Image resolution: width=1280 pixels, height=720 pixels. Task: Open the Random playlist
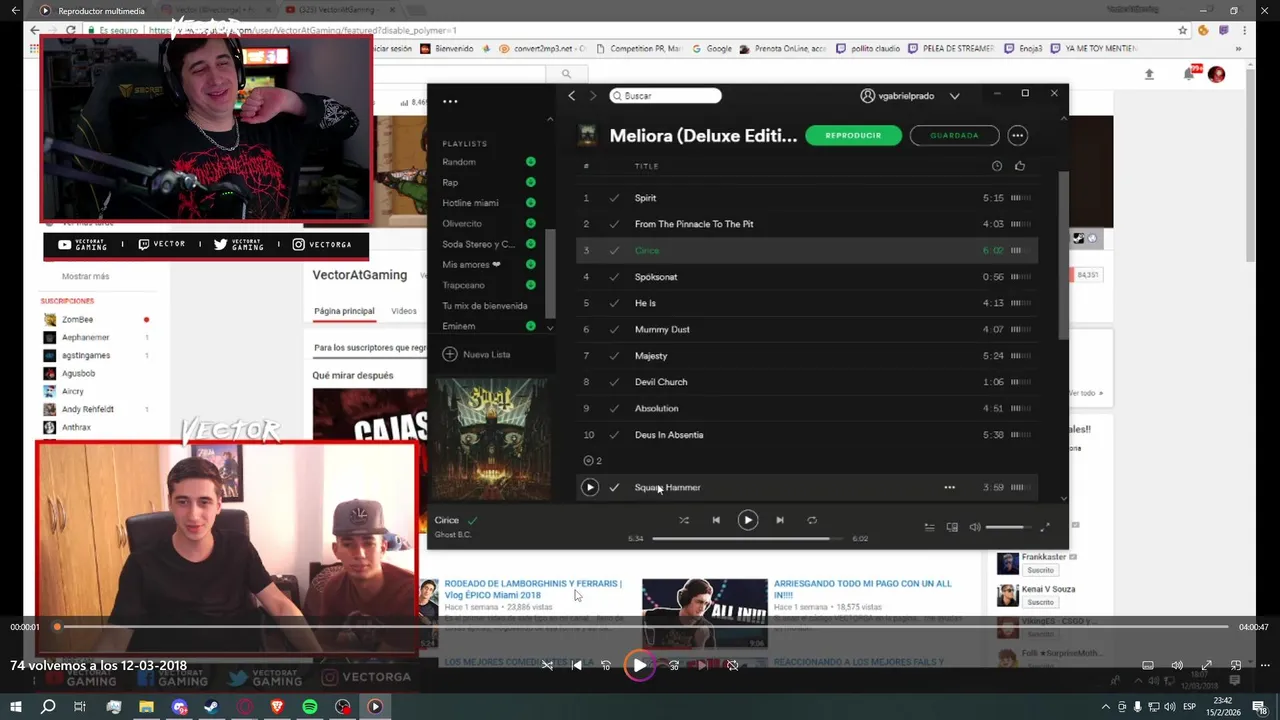click(x=459, y=162)
